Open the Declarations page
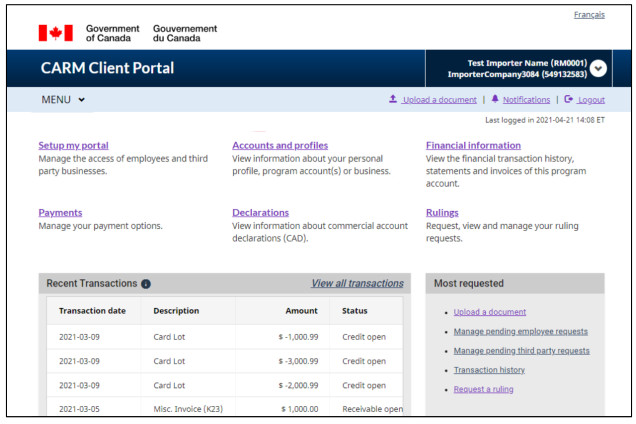This screenshot has height=424, width=636. 260,212
